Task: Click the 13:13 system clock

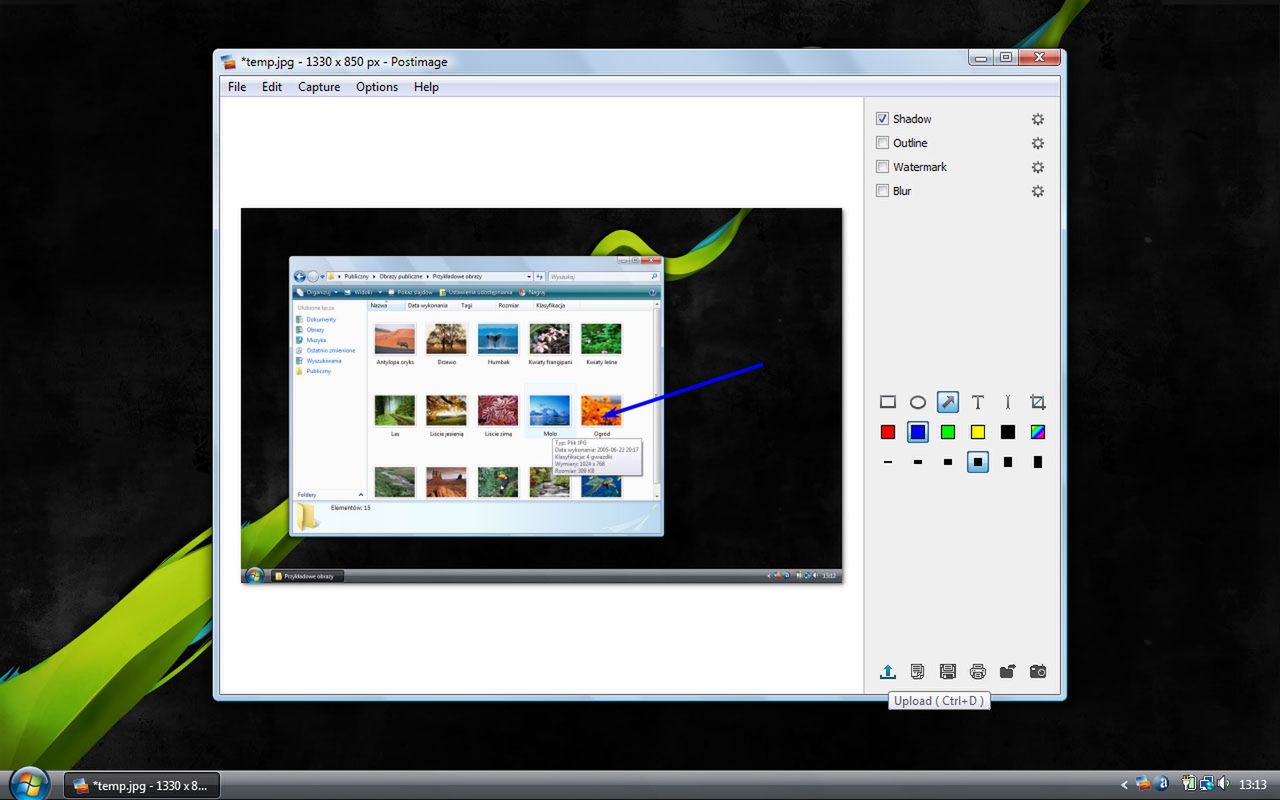Action: pyautogui.click(x=1253, y=785)
